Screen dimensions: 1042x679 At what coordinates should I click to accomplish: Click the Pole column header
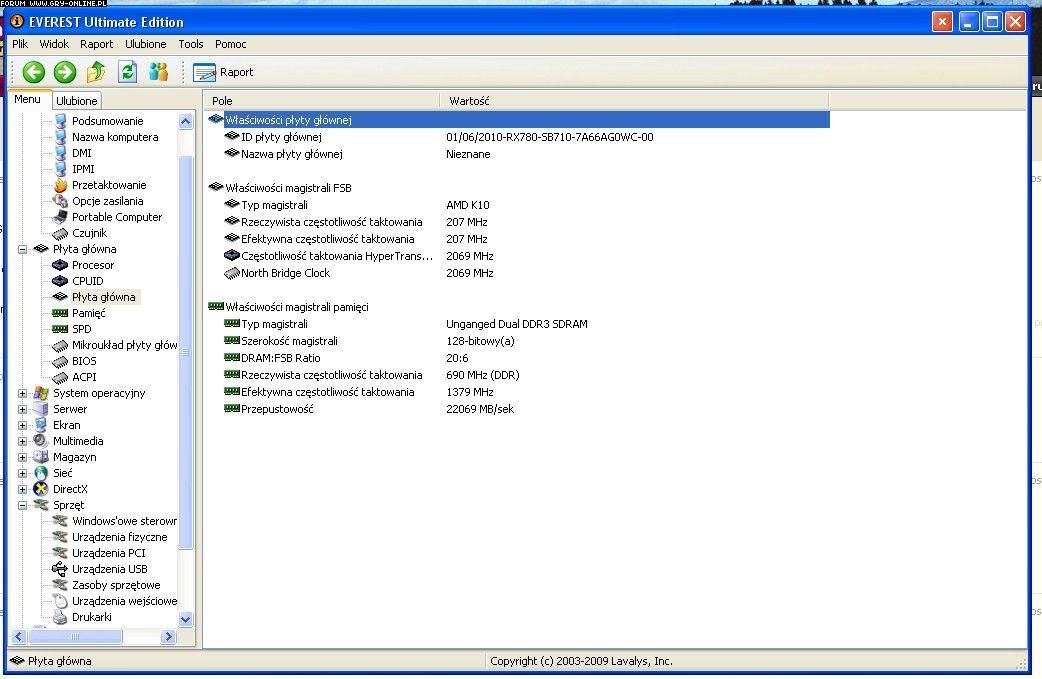click(322, 101)
